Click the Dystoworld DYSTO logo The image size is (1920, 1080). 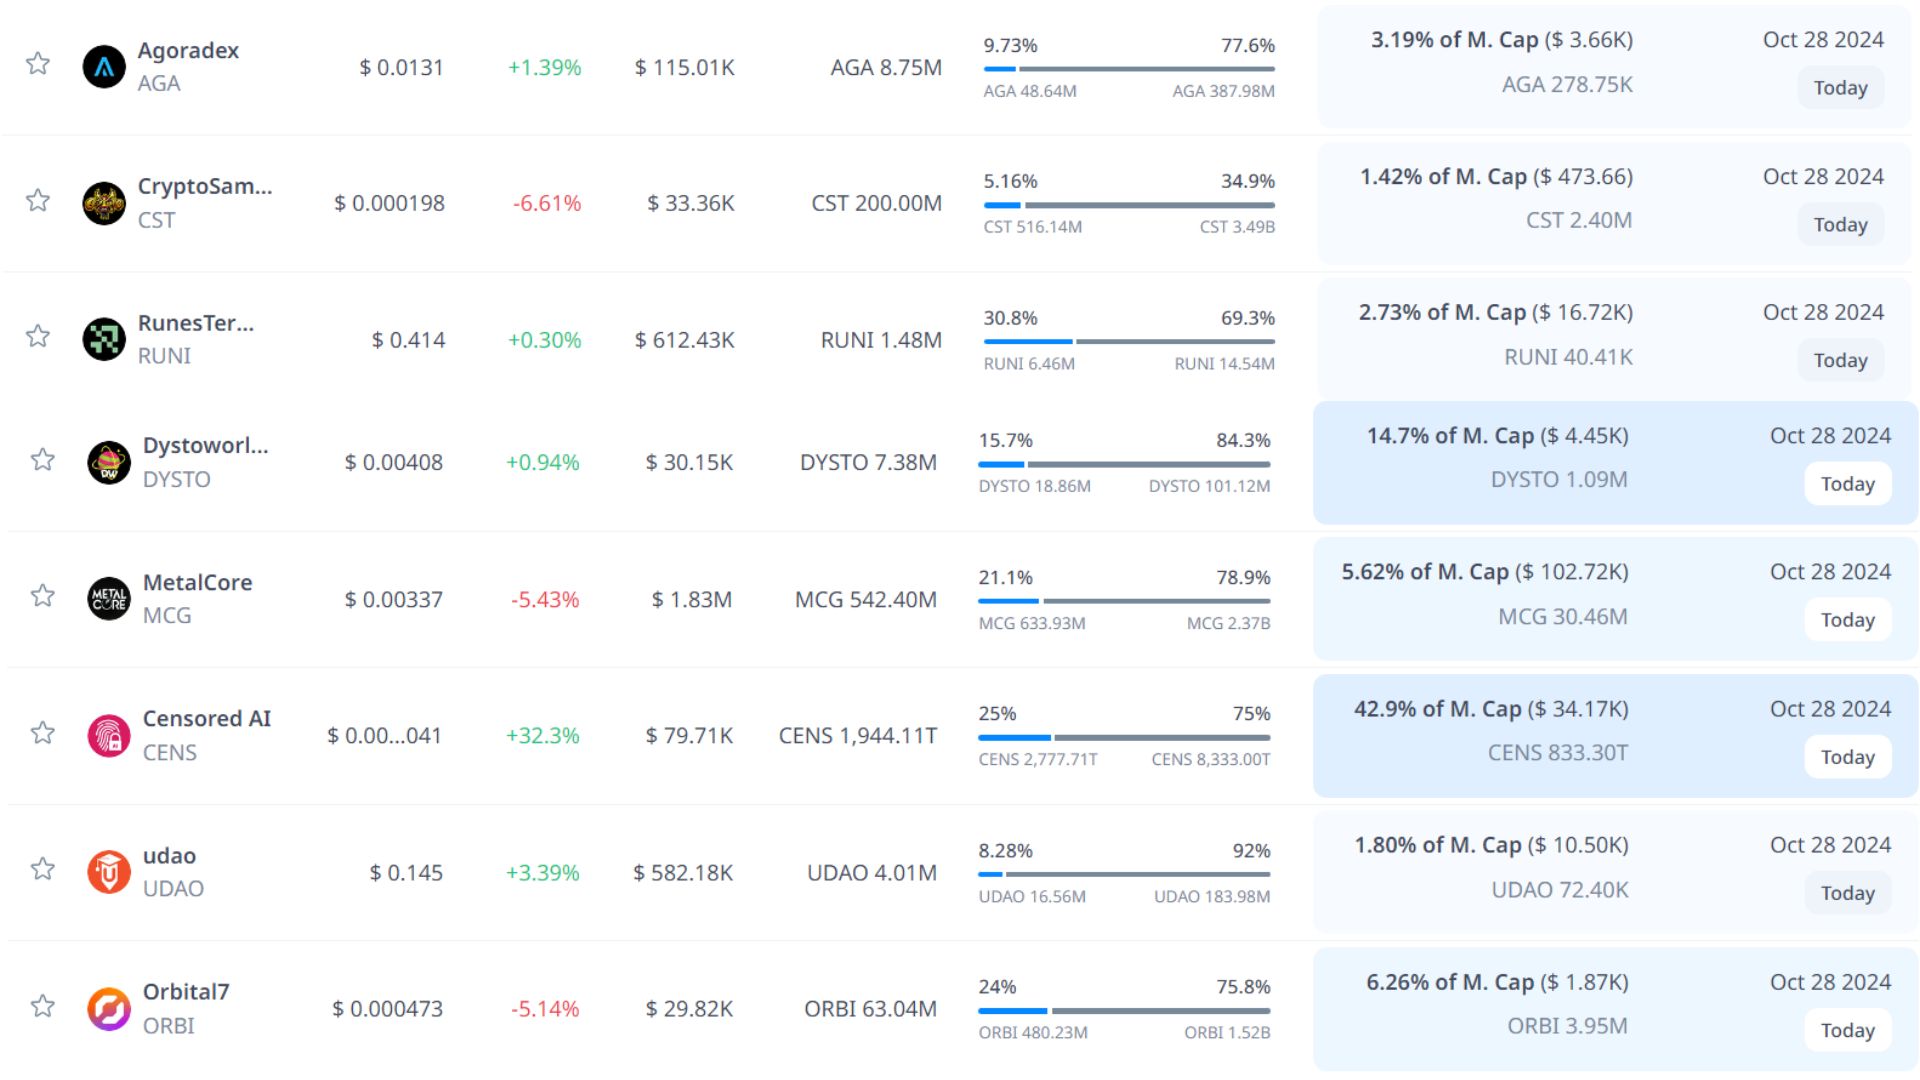(109, 462)
